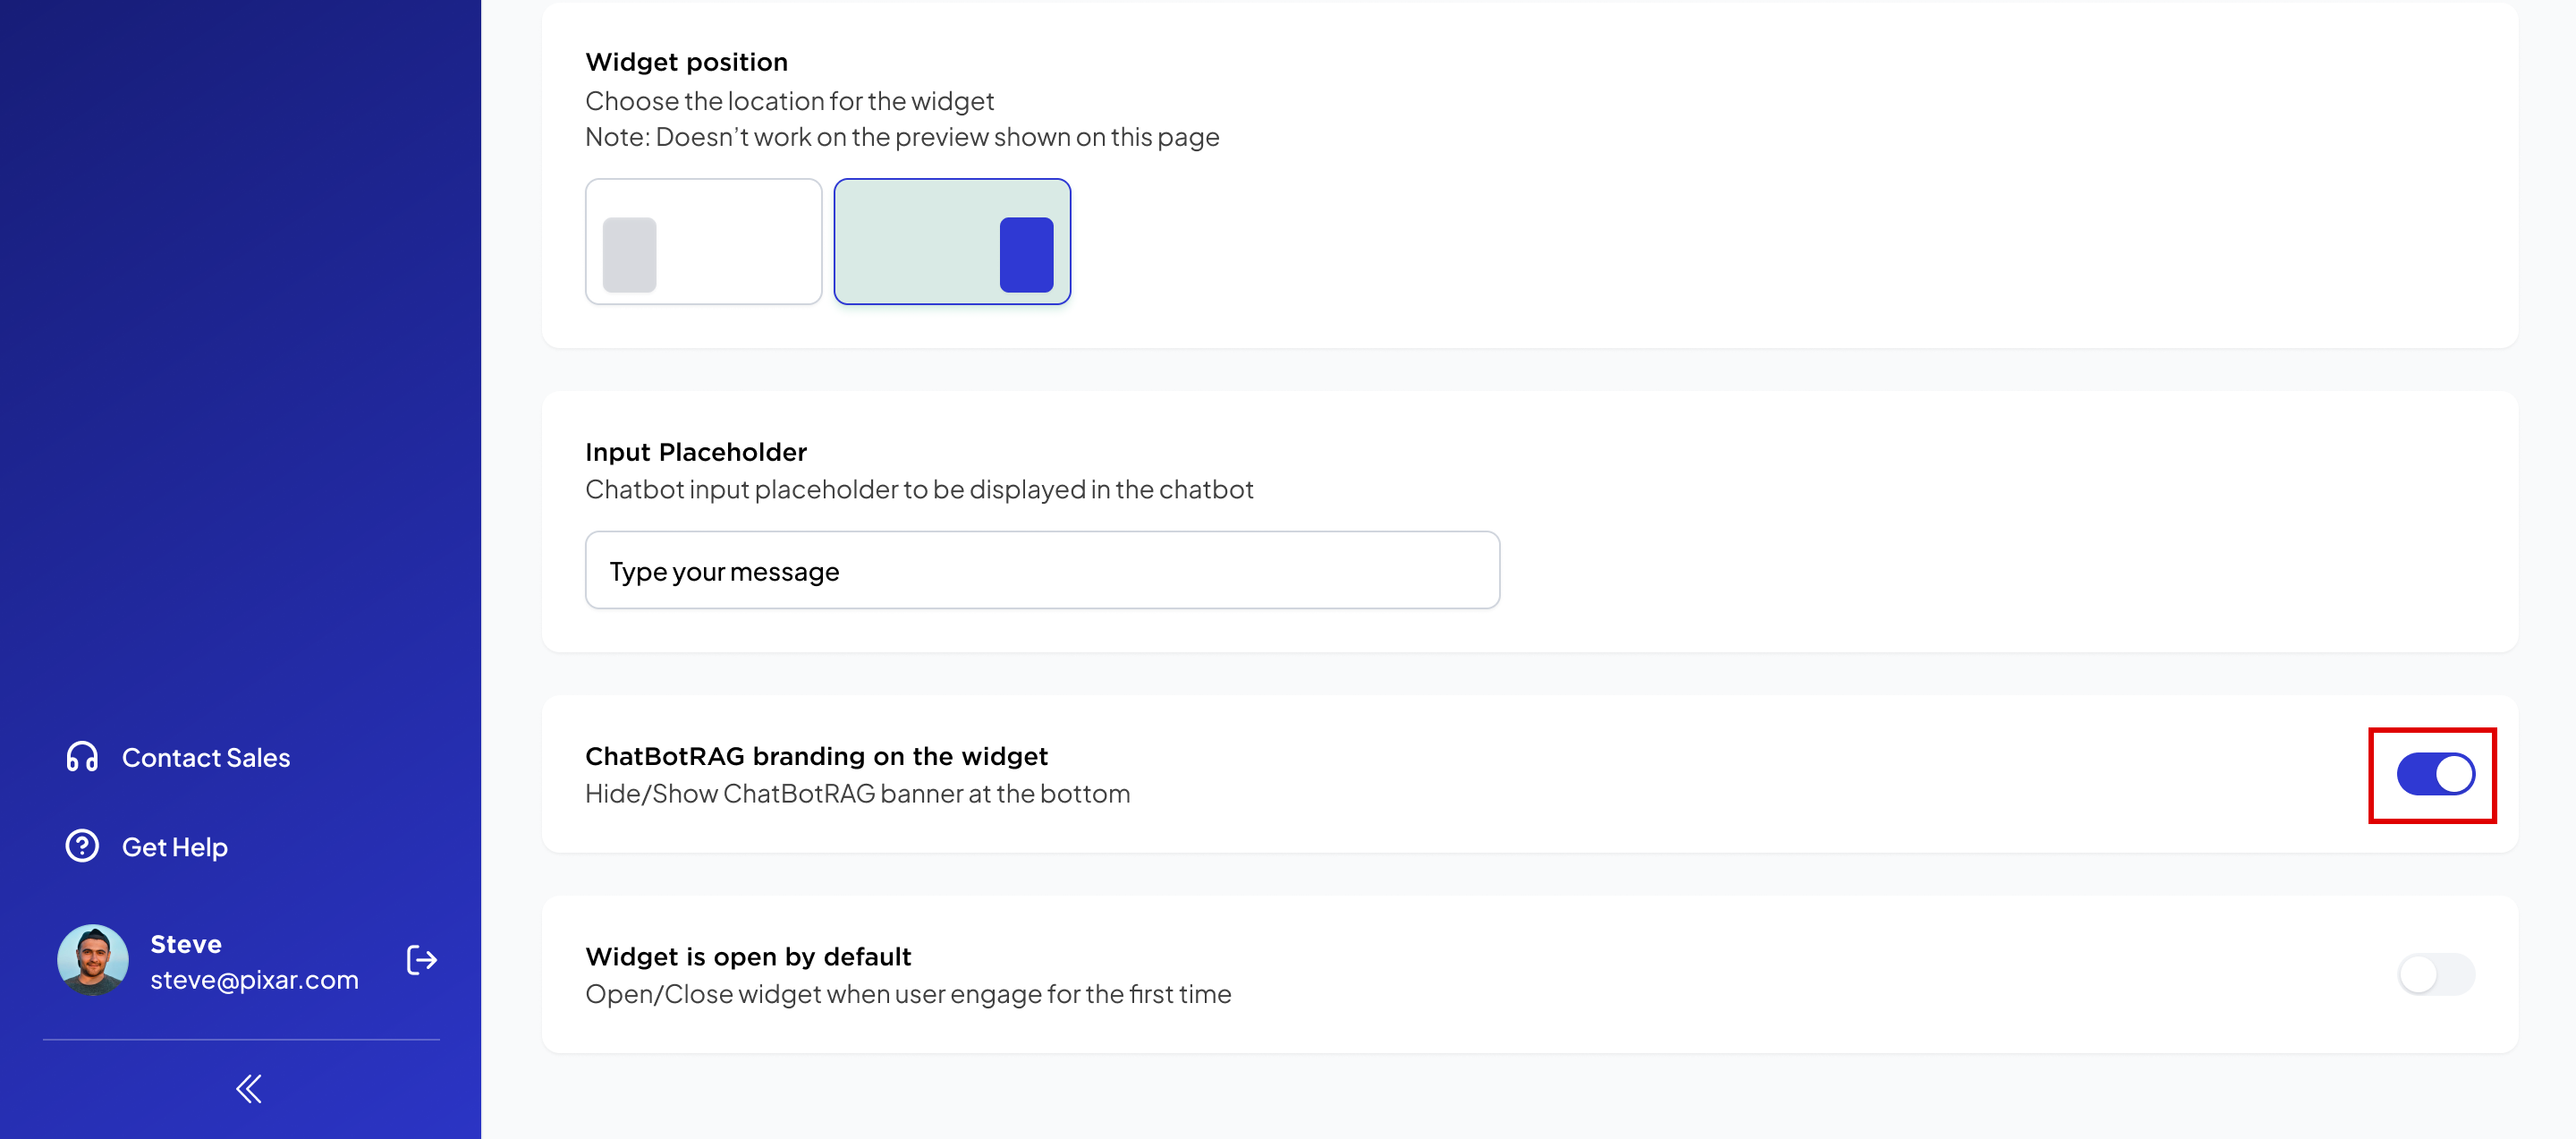The image size is (2576, 1139).
Task: Click the gray block in the left position card
Action: tap(629, 255)
